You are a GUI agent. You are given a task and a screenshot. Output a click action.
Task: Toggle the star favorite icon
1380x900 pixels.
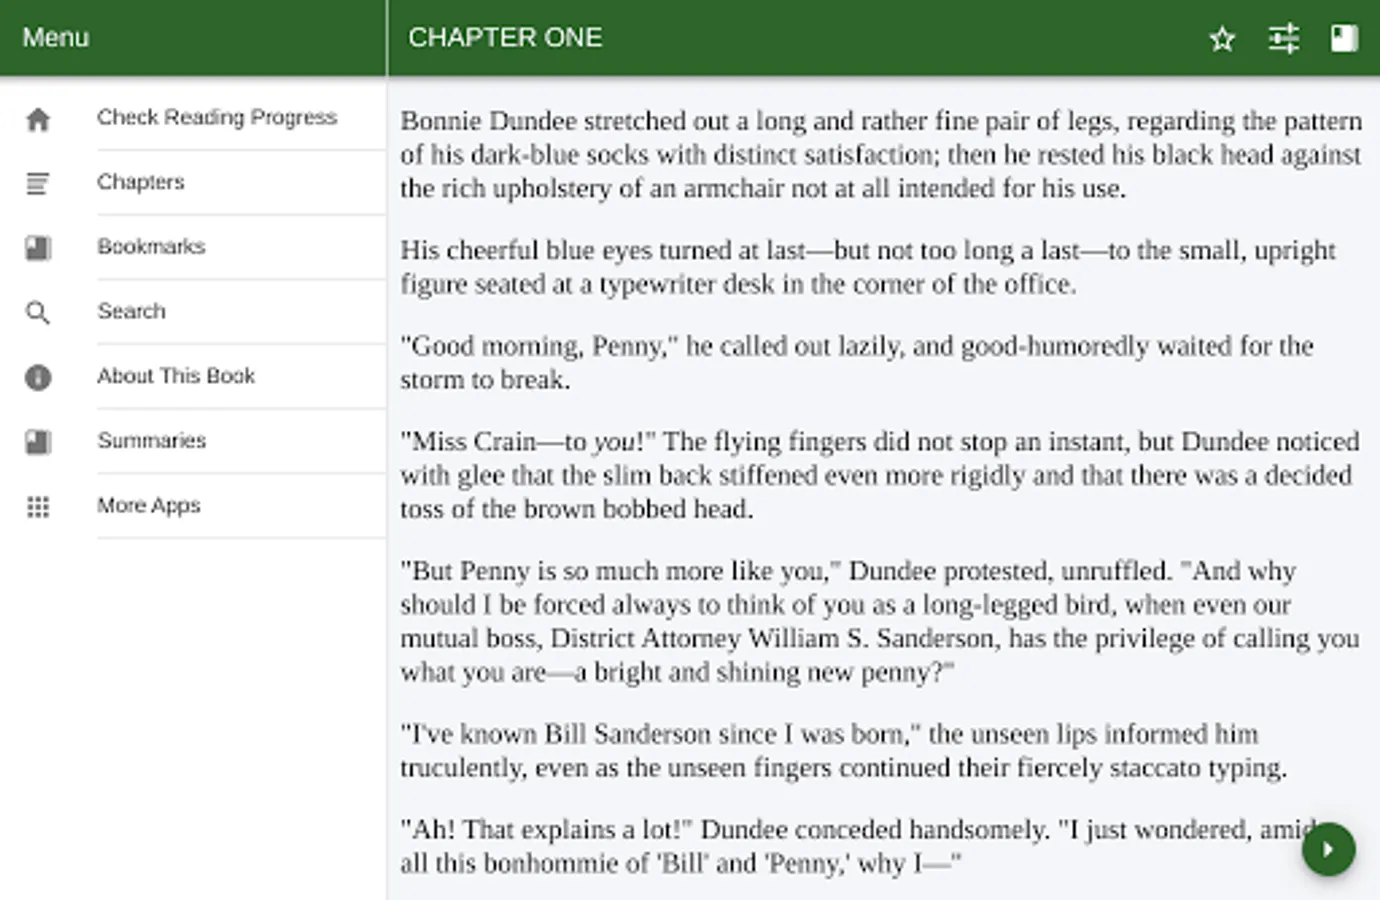point(1222,39)
